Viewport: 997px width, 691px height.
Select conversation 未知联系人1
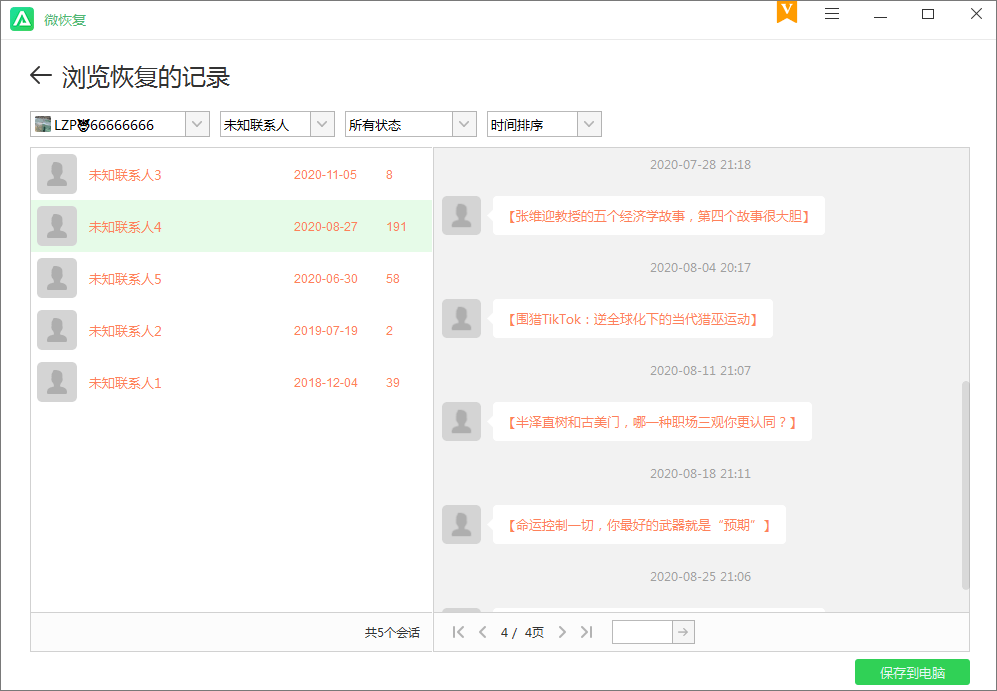231,383
